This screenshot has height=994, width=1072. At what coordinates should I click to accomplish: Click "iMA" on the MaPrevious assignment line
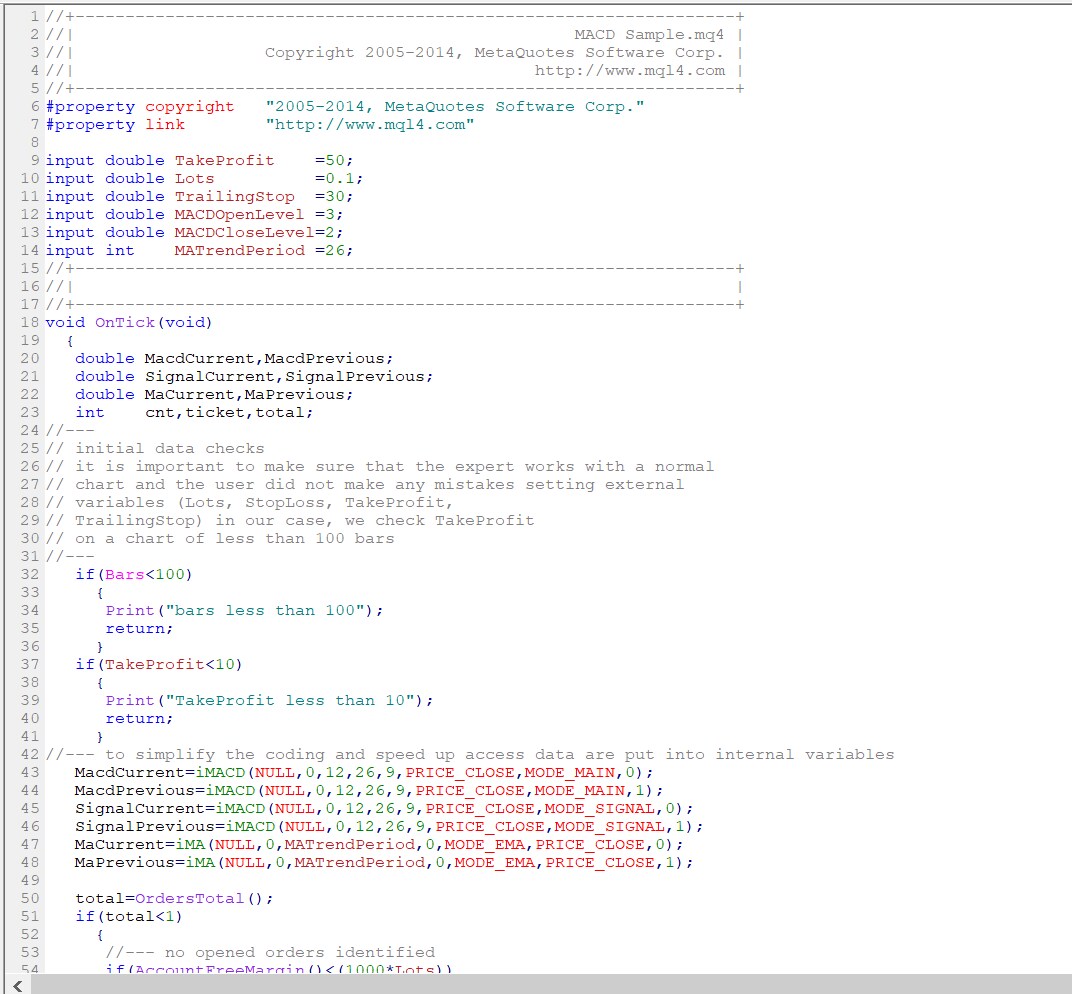200,862
